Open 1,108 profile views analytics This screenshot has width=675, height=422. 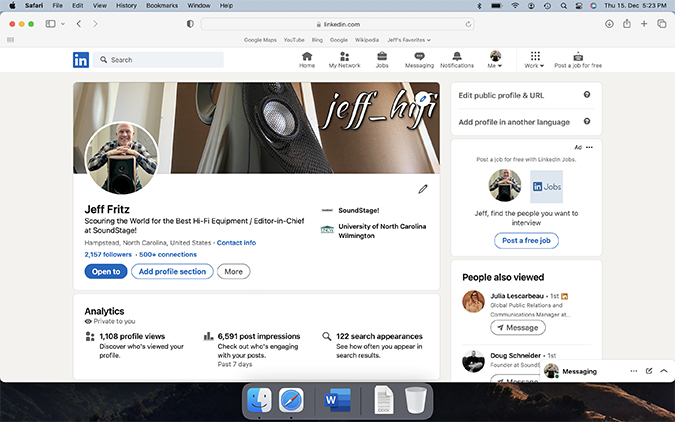pyautogui.click(x=132, y=336)
